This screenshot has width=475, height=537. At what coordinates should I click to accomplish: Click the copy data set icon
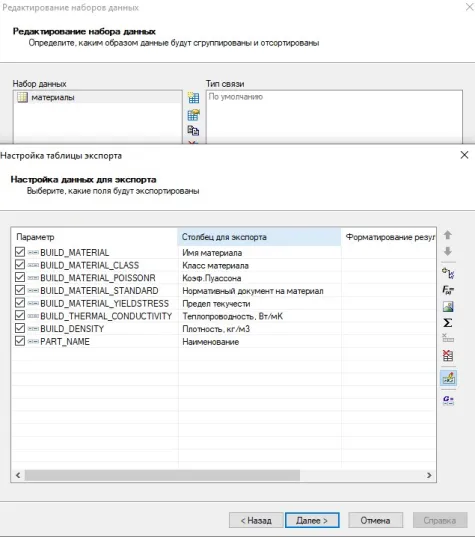[x=193, y=130]
